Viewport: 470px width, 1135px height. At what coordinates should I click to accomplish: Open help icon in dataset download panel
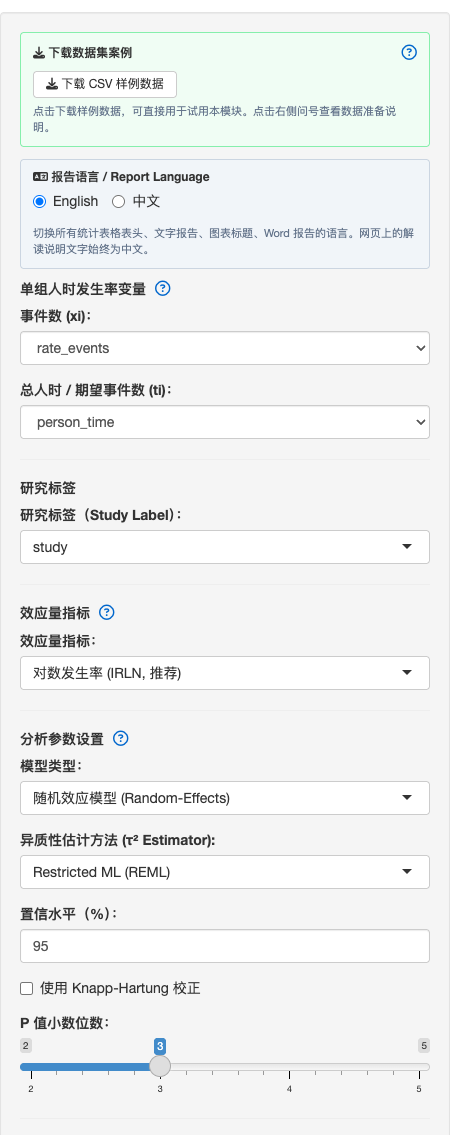409,52
